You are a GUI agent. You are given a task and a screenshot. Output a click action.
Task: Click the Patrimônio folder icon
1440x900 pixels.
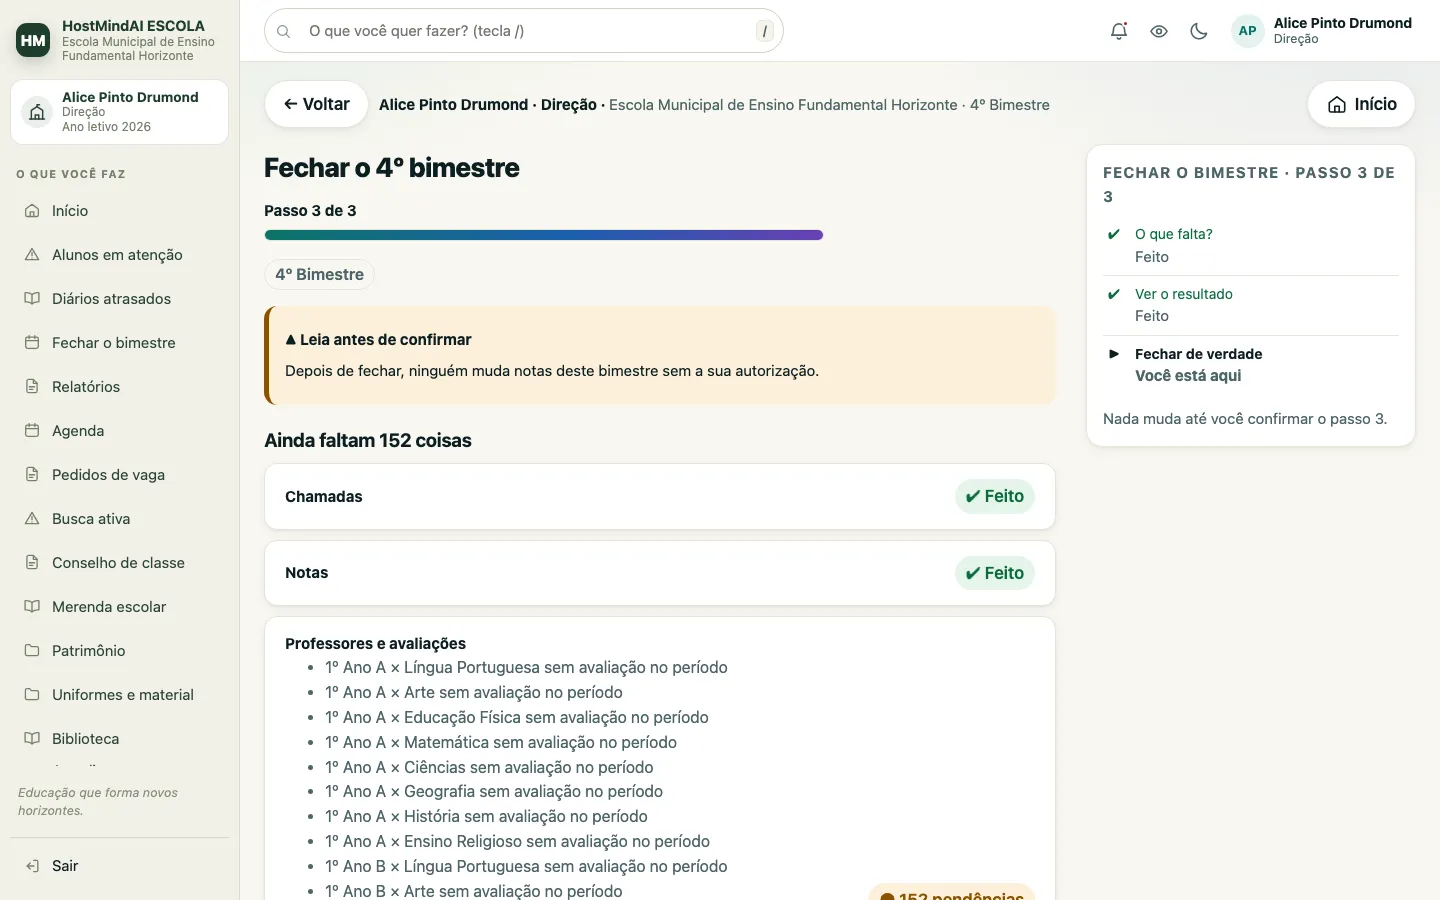32,651
